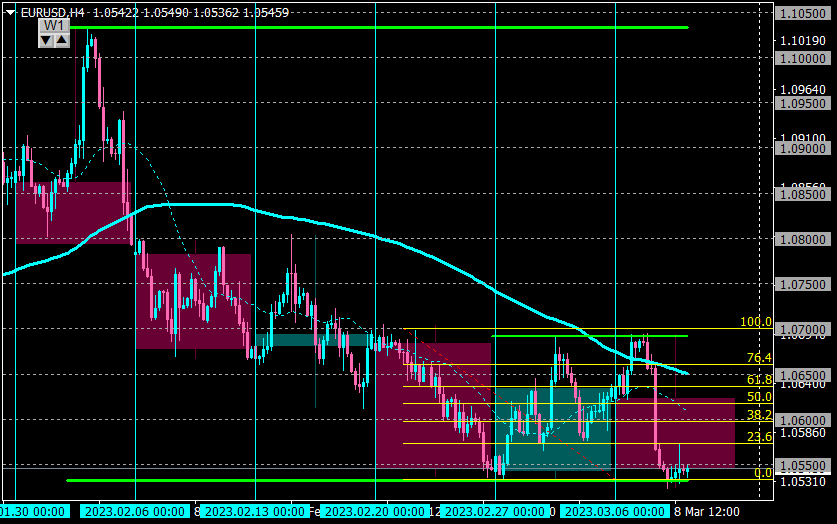837x524 pixels.
Task: Click the 1.08500 price level label
Action: click(803, 194)
